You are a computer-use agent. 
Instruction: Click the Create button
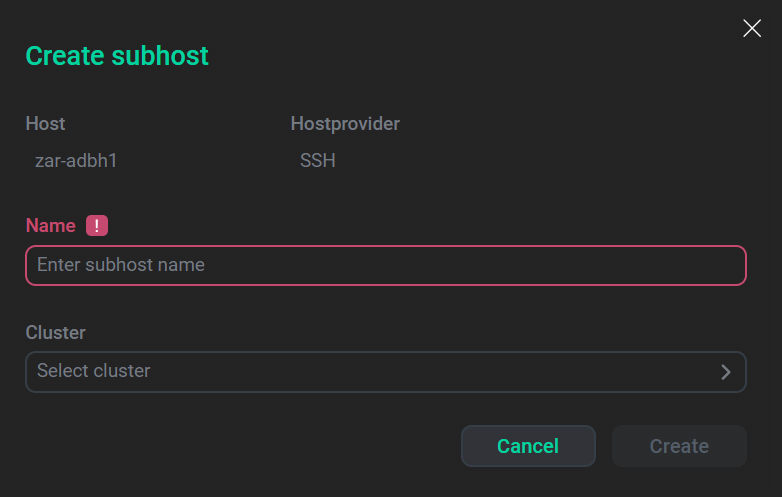click(x=679, y=446)
